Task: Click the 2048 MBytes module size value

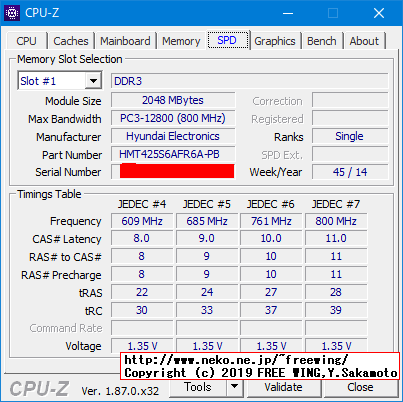Action: (173, 100)
